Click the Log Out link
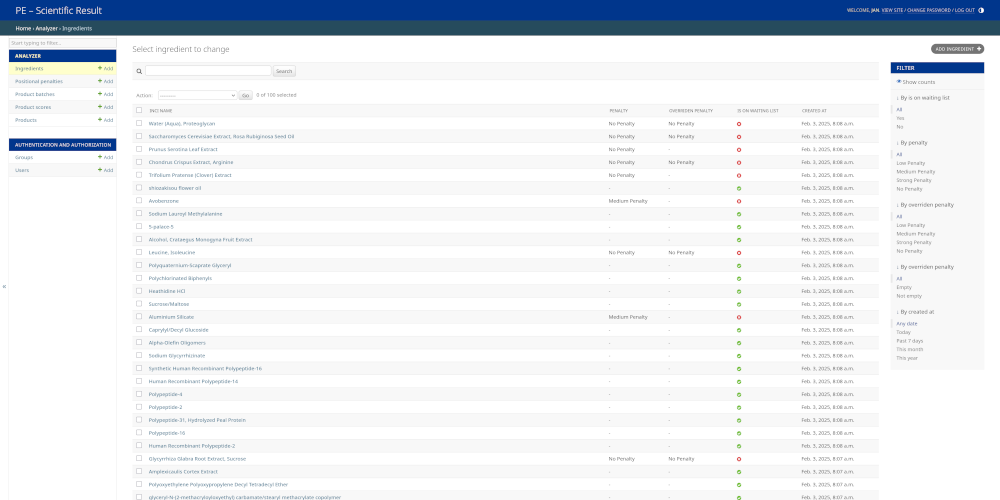1000x500 pixels. (x=964, y=10)
